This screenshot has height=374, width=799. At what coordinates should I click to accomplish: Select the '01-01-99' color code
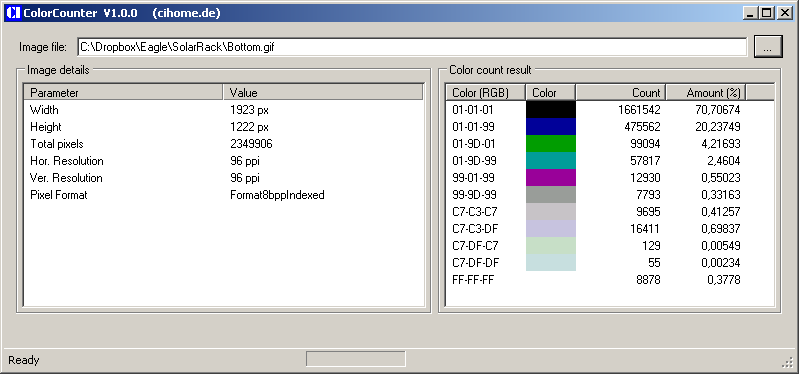coord(472,126)
